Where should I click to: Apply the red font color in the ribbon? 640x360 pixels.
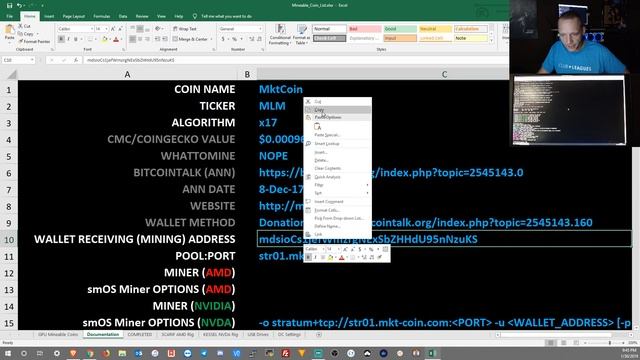point(116,39)
